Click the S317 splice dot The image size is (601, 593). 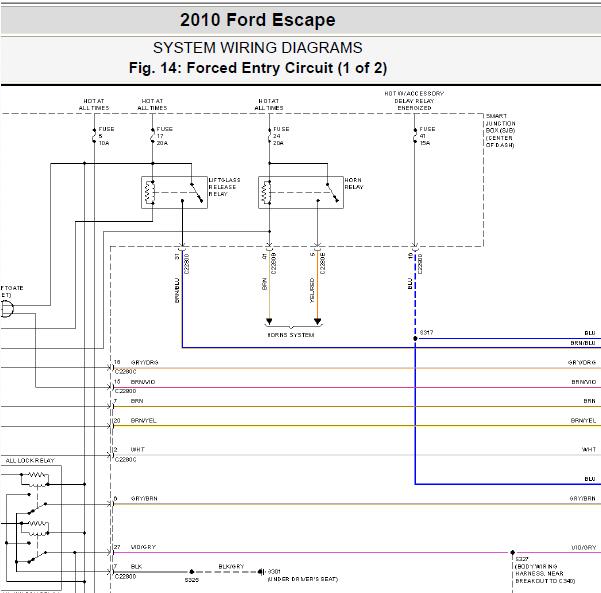tap(415, 338)
